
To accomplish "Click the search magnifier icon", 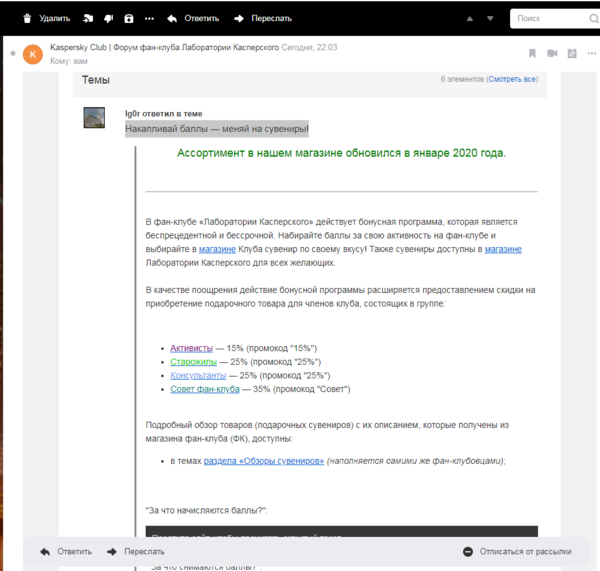I will 593,18.
